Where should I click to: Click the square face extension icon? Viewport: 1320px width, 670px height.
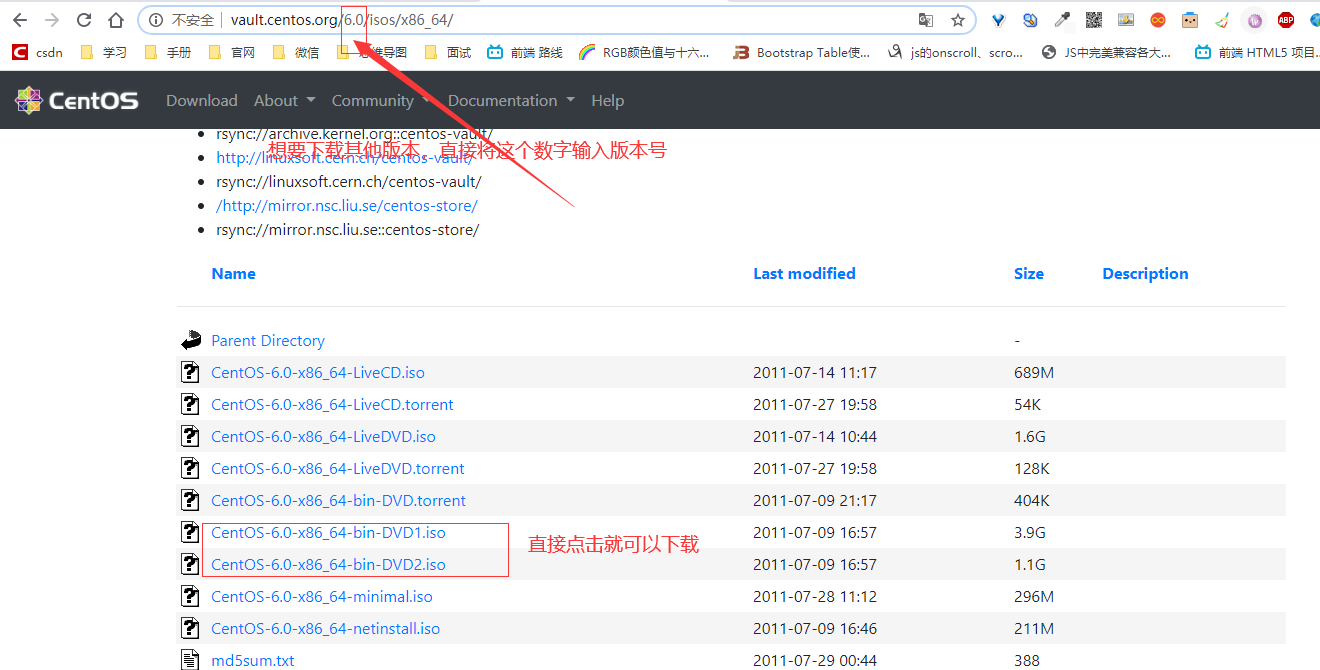click(x=1190, y=20)
